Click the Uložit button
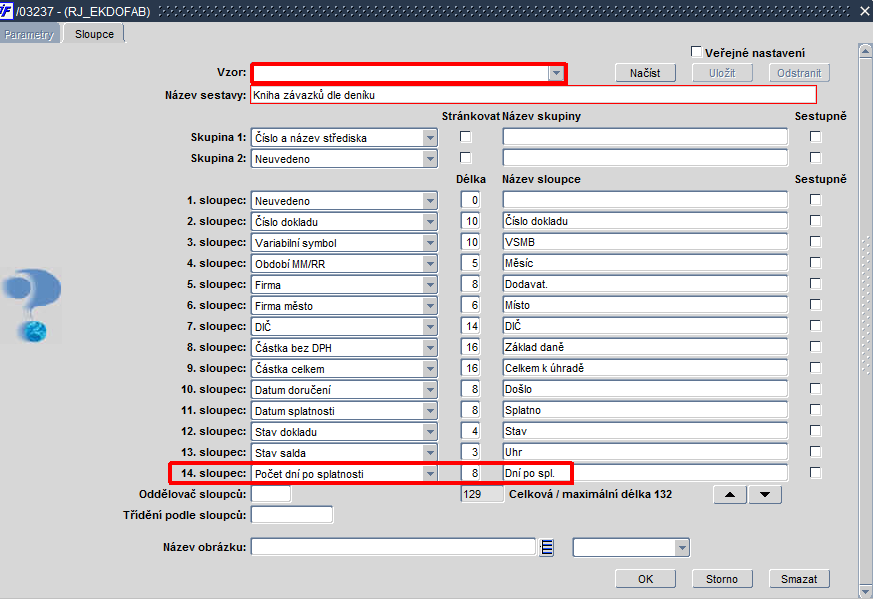Image resolution: width=873 pixels, height=599 pixels. tap(722, 73)
